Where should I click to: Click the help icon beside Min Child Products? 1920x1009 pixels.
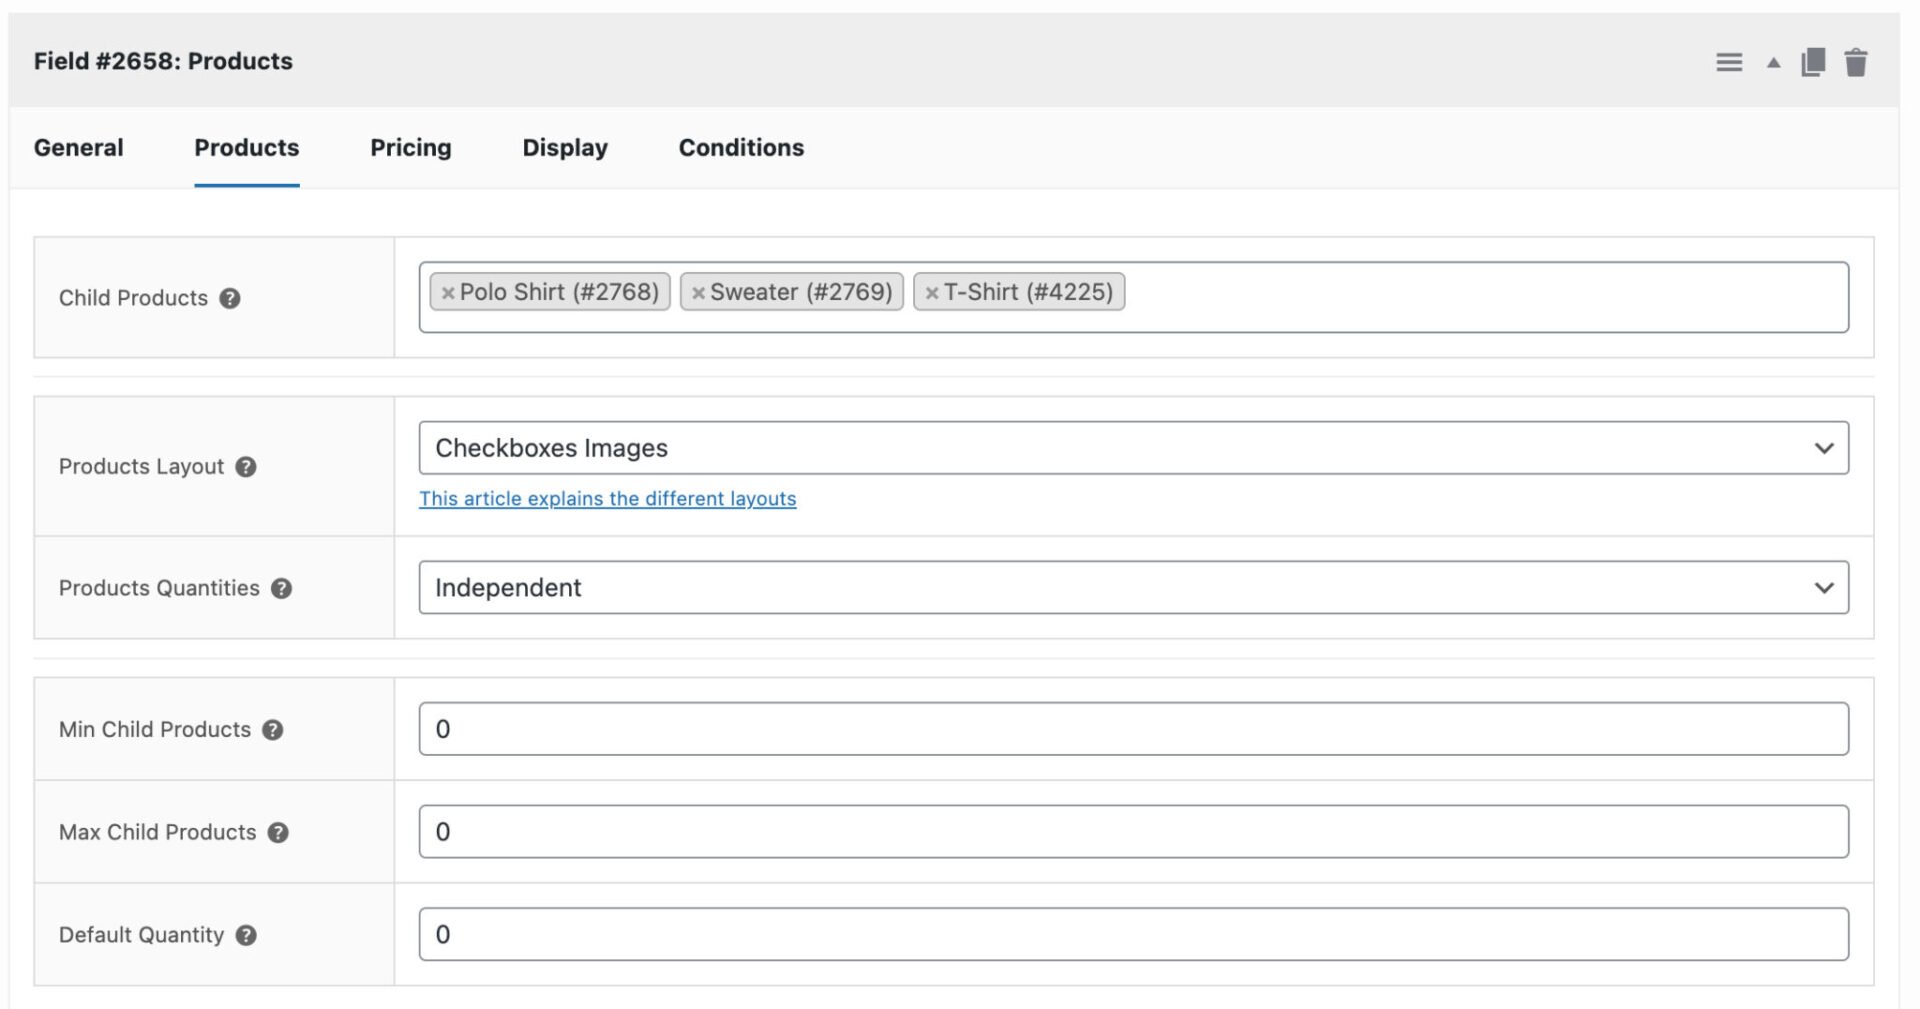[x=274, y=730]
